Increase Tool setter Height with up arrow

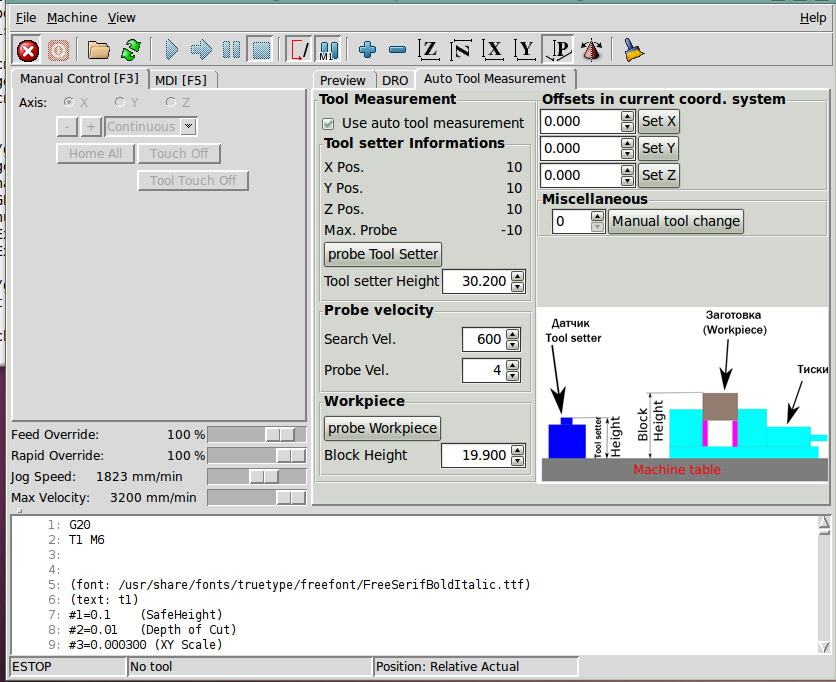(x=517, y=276)
